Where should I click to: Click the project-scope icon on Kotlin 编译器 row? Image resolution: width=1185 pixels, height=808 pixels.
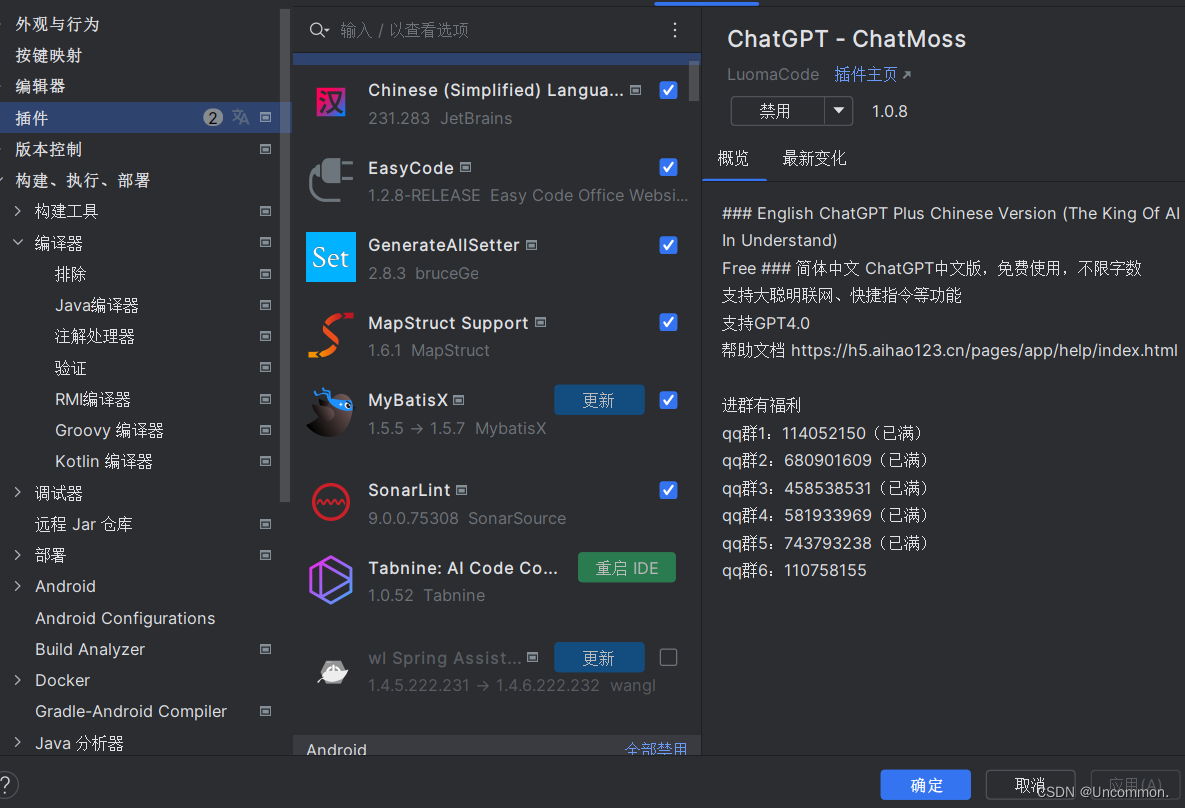pos(265,461)
